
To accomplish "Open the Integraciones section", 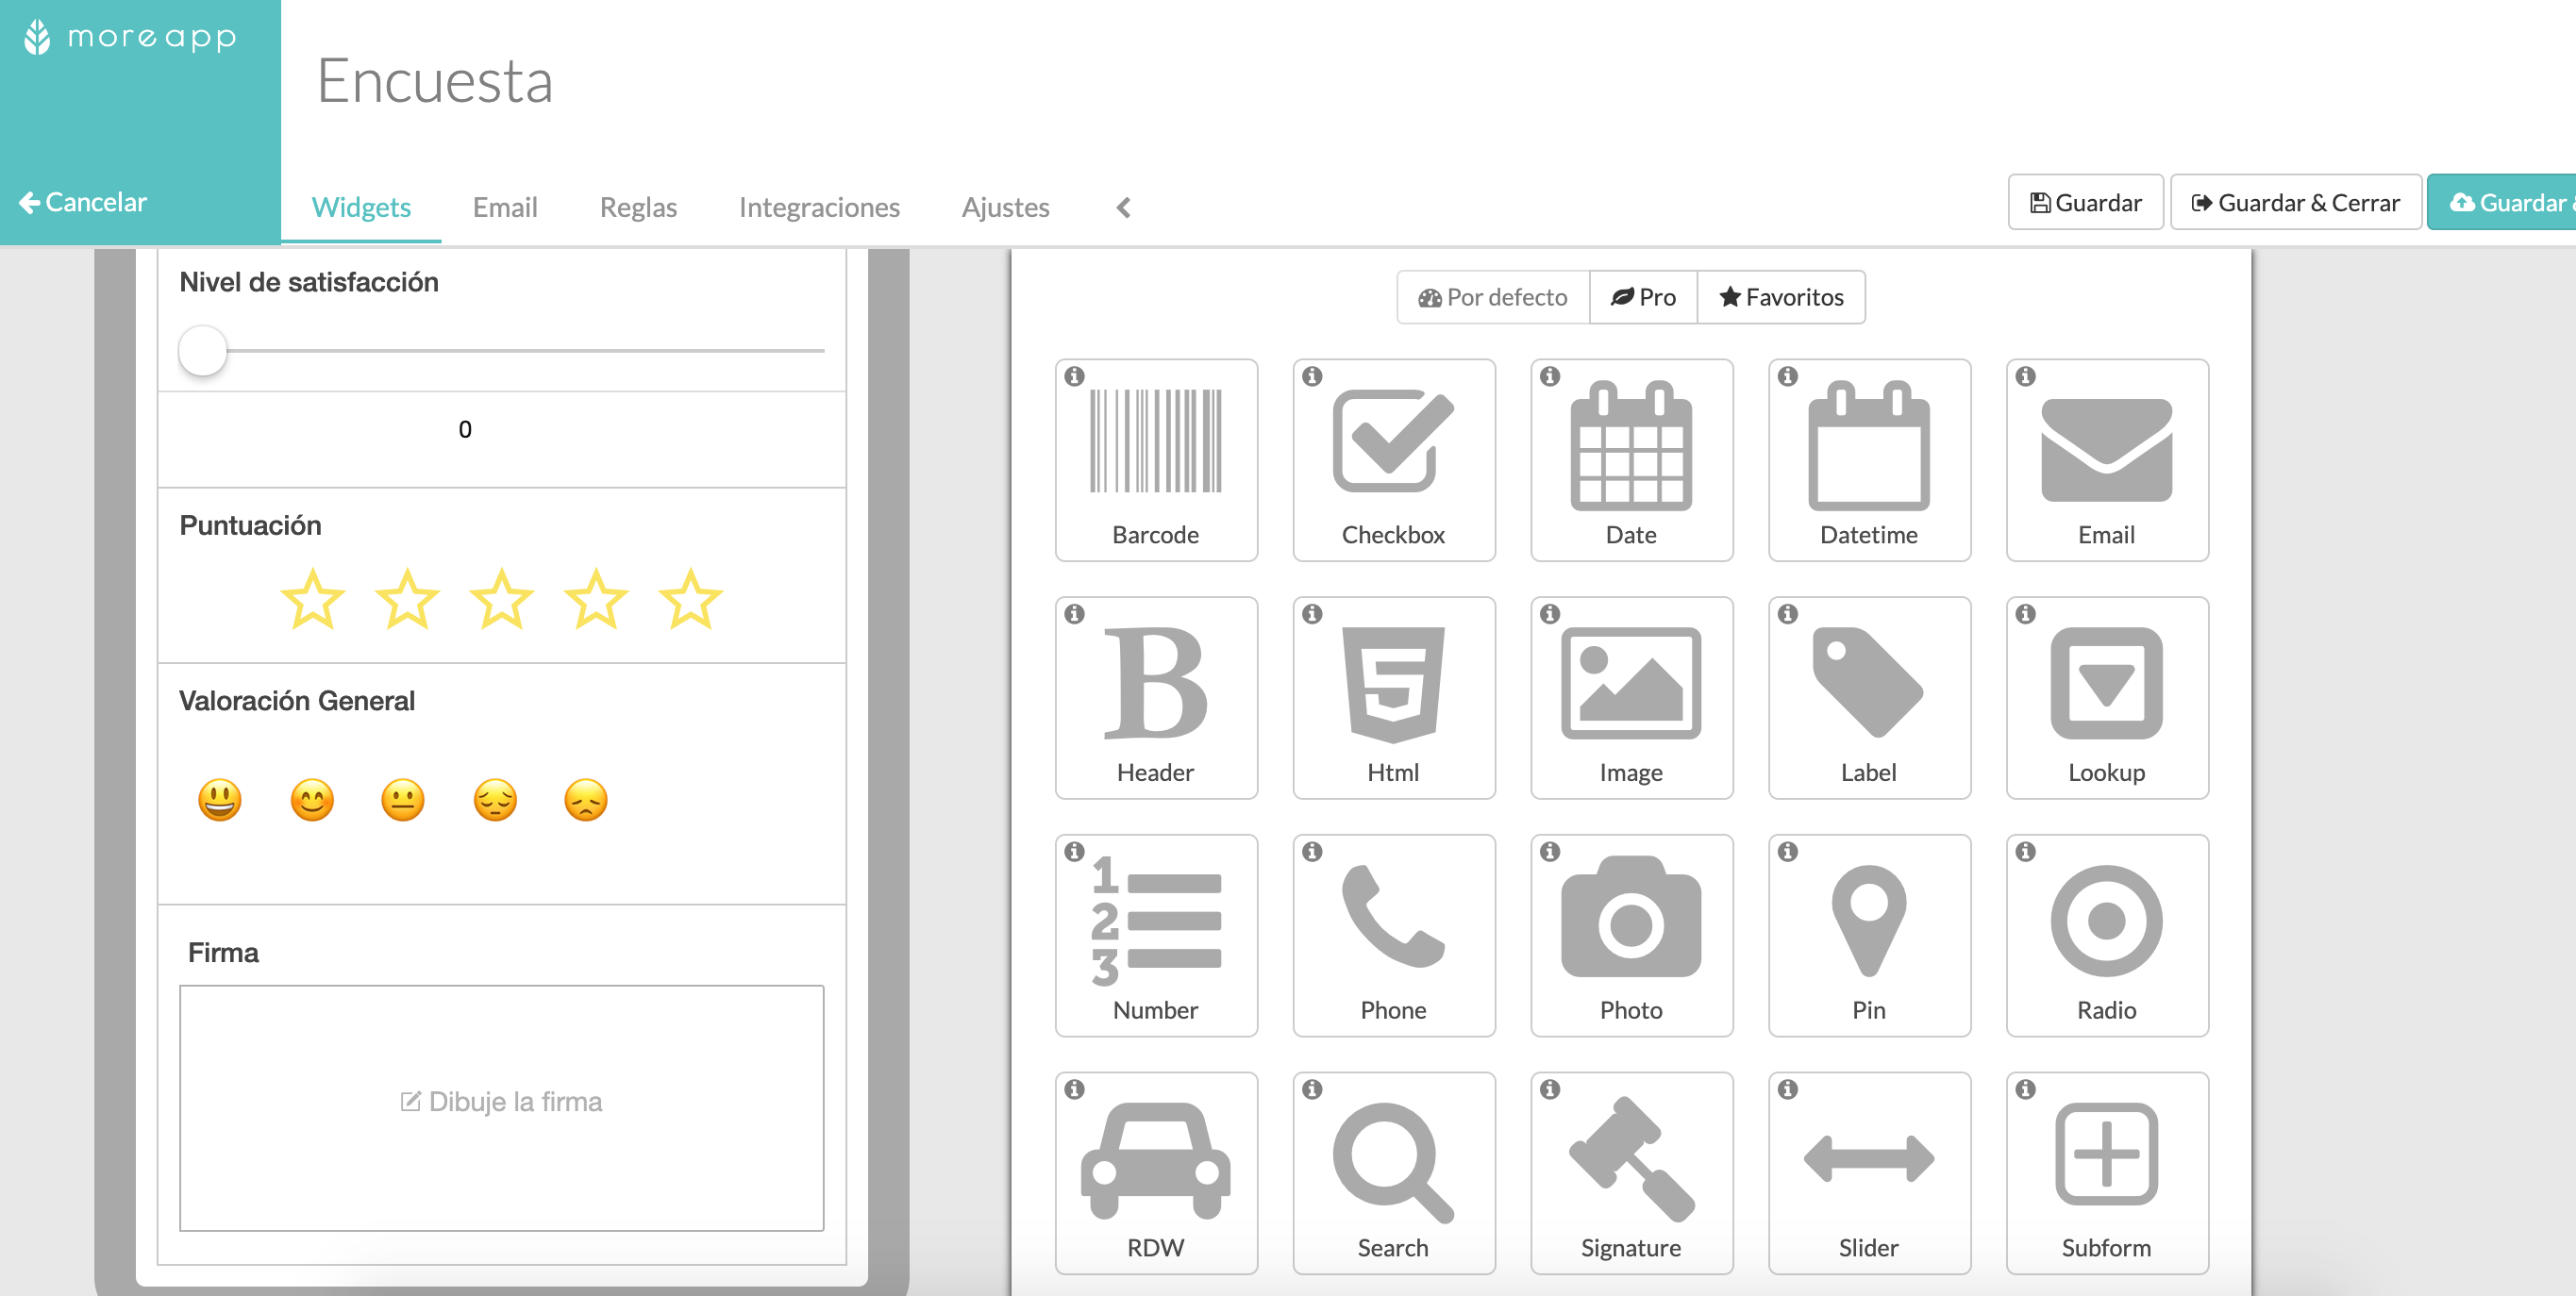I will coord(820,207).
